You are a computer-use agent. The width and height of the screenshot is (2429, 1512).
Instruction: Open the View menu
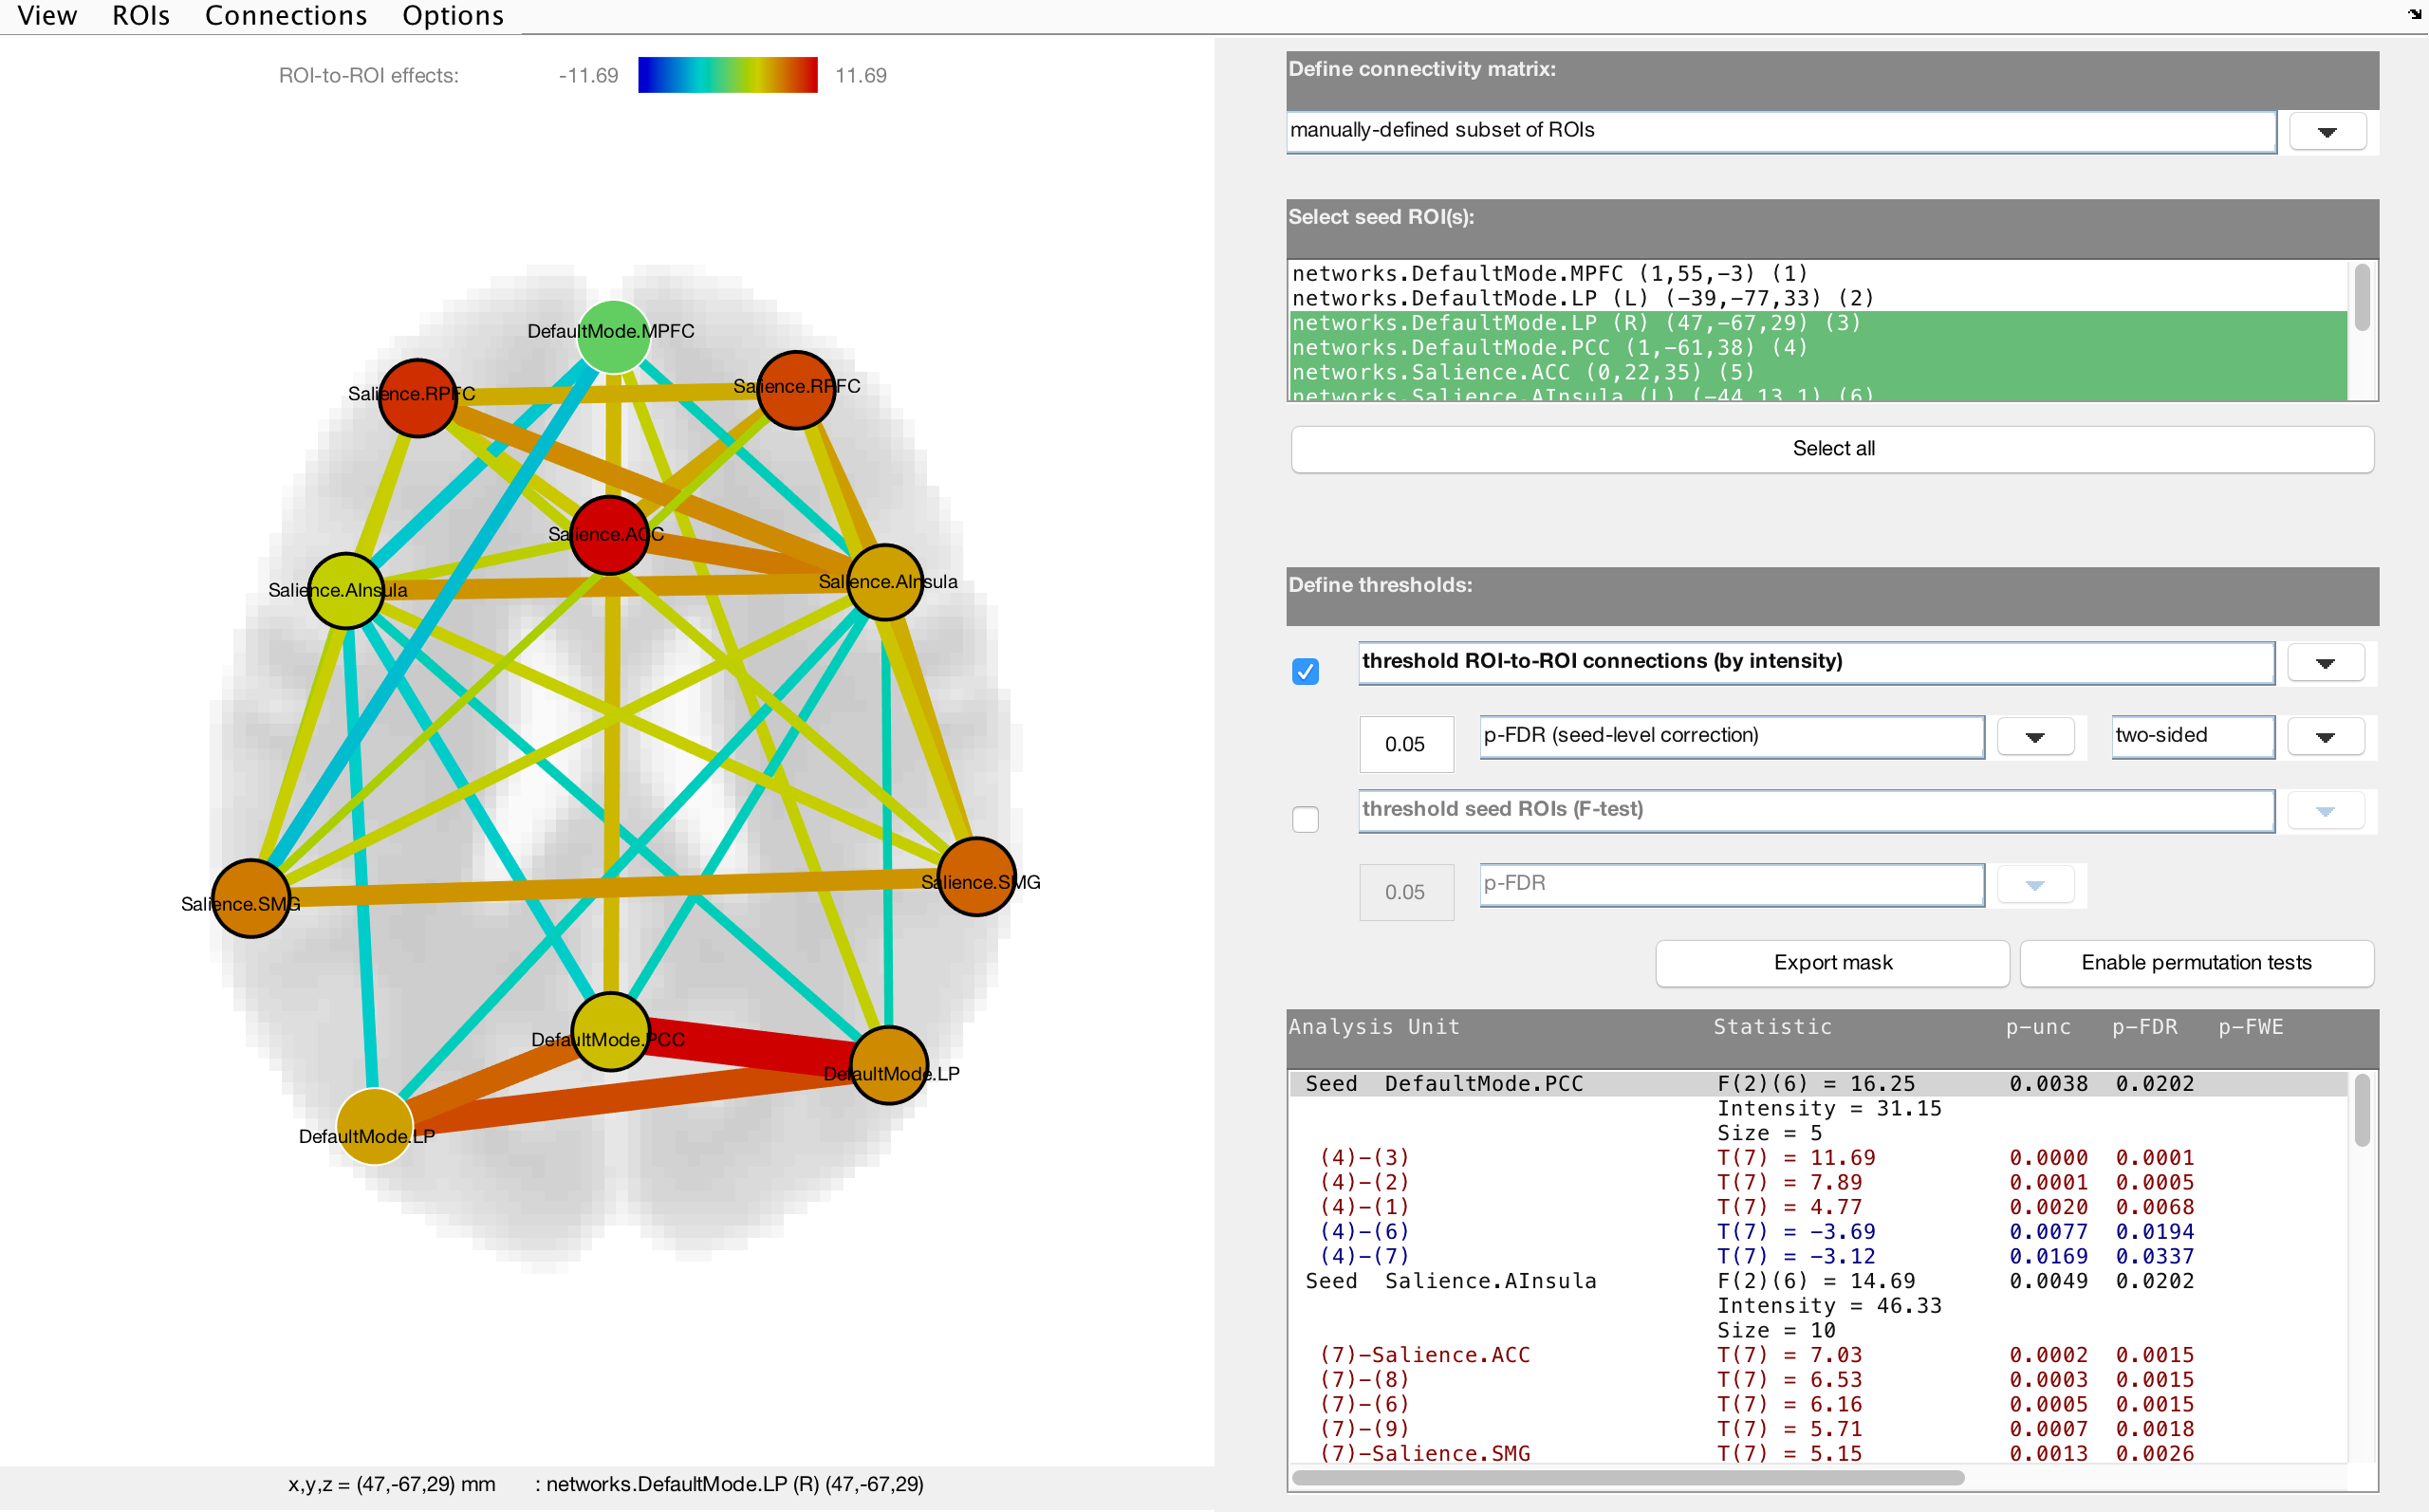(x=46, y=16)
